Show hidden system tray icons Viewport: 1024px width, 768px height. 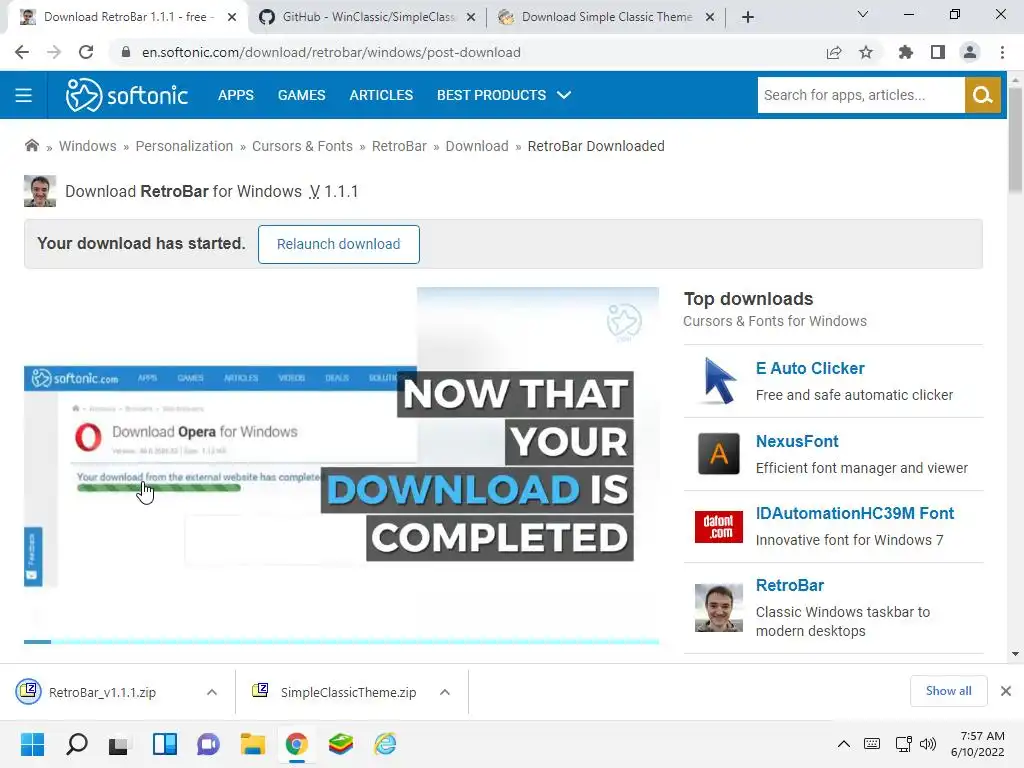point(844,744)
